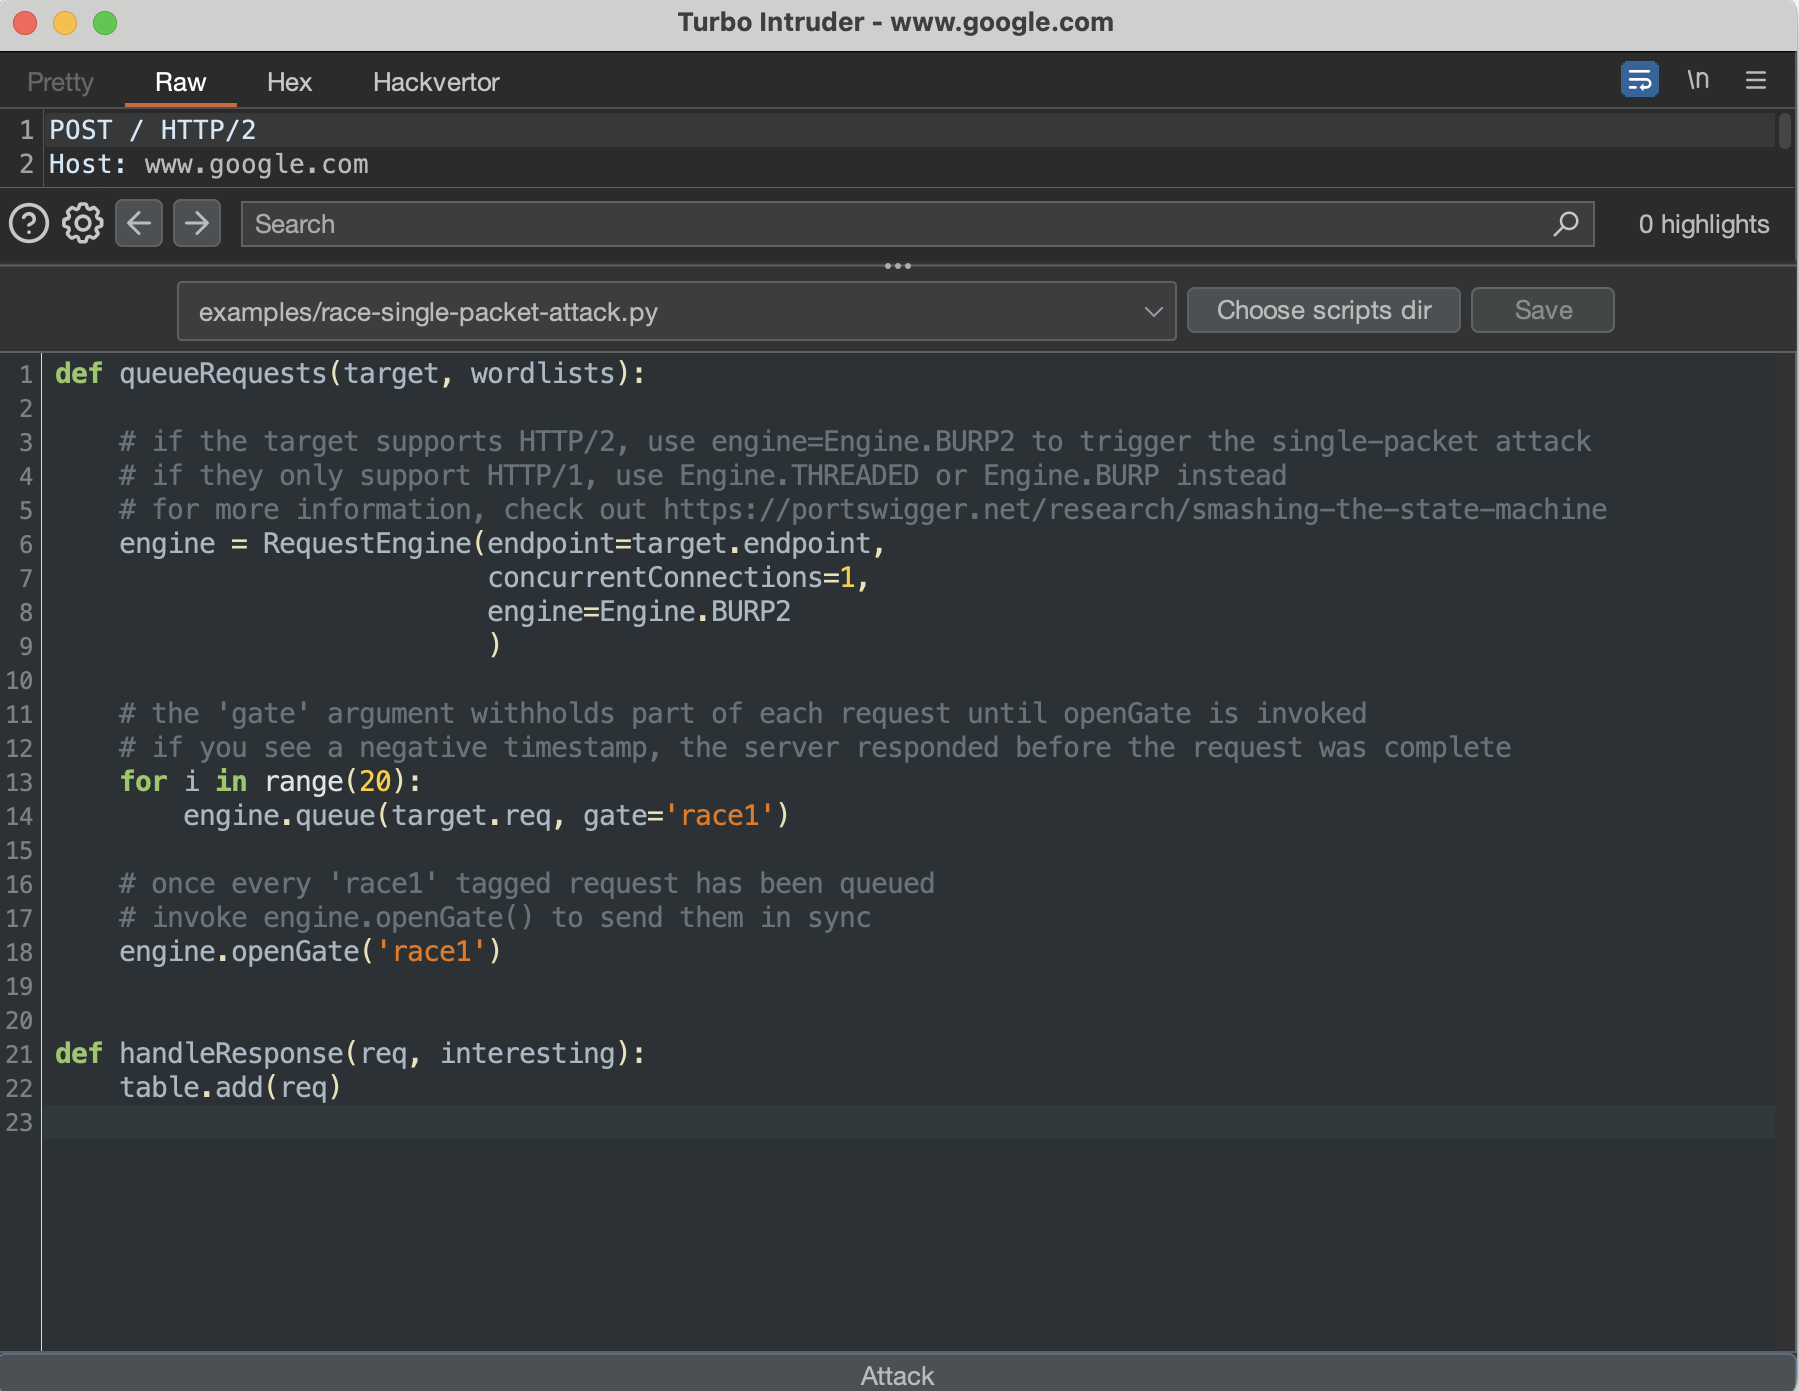Viewport: 1799px width, 1391px height.
Task: Click the Choose scripts dir button
Action: pyautogui.click(x=1323, y=311)
